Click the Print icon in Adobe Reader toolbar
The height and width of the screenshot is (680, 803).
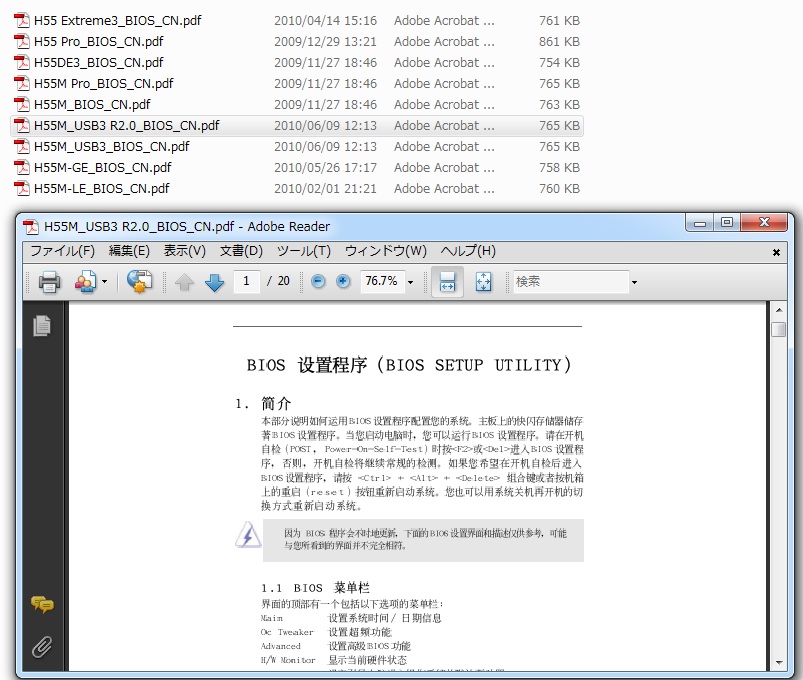(x=49, y=282)
